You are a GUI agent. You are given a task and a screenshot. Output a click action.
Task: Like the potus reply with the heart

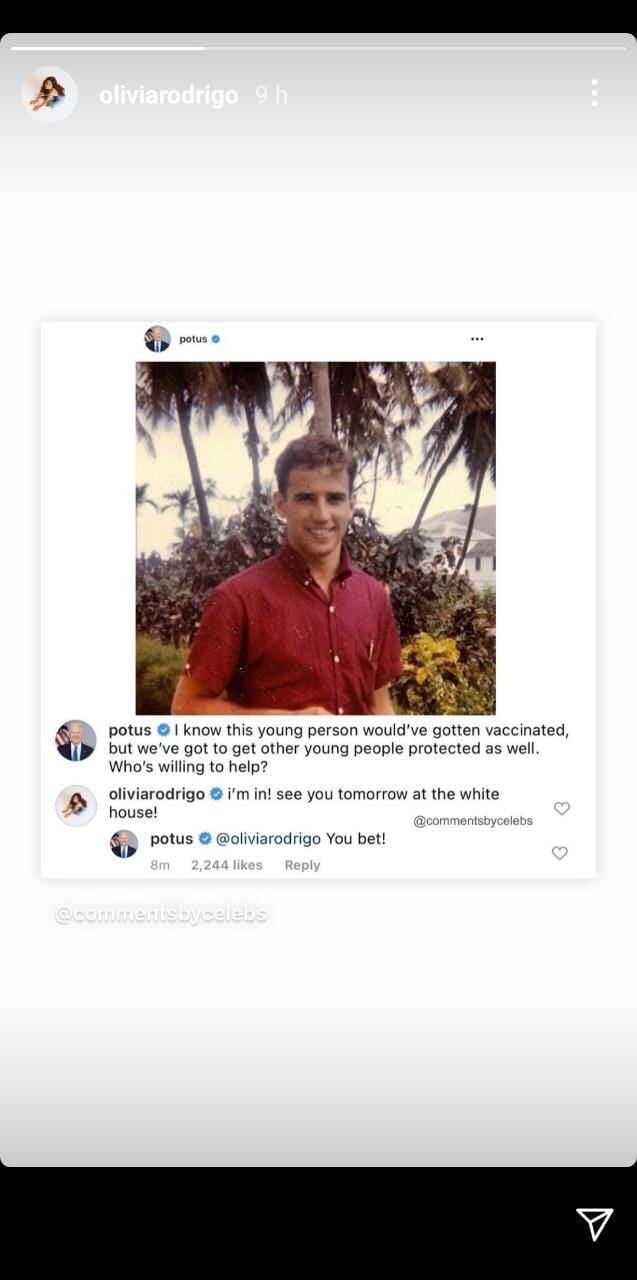(560, 853)
